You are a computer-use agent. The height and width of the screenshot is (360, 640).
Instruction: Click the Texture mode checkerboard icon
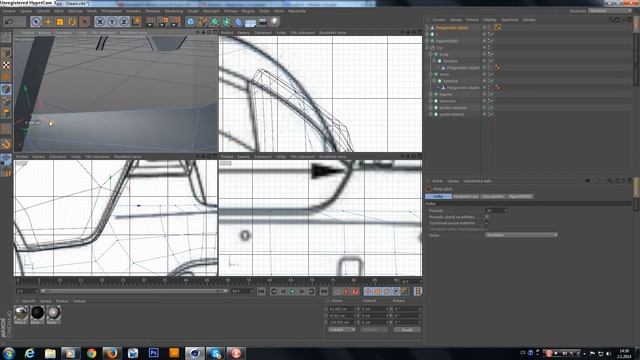(6, 65)
